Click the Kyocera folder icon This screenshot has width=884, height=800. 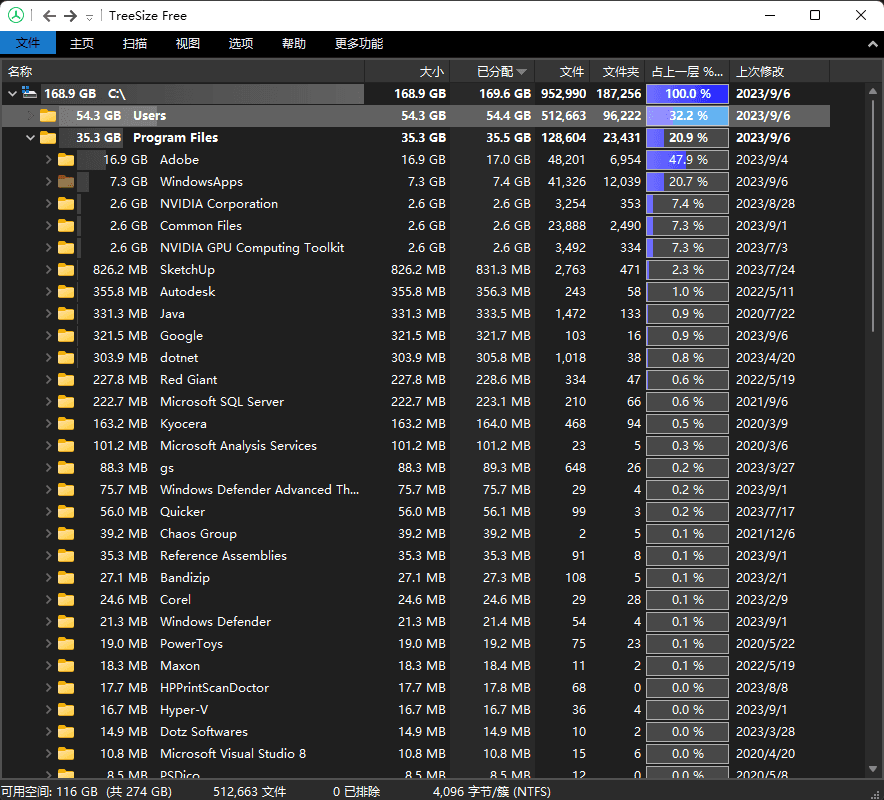point(66,423)
